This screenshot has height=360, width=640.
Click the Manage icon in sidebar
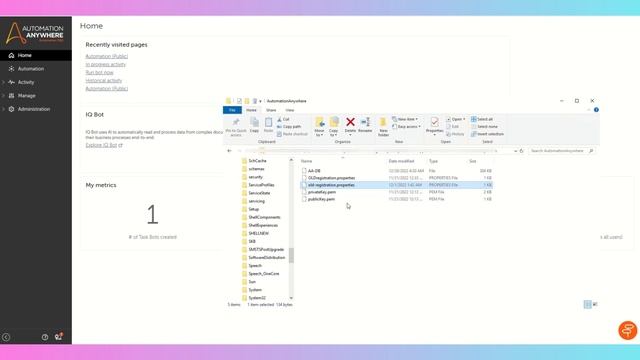point(11,96)
